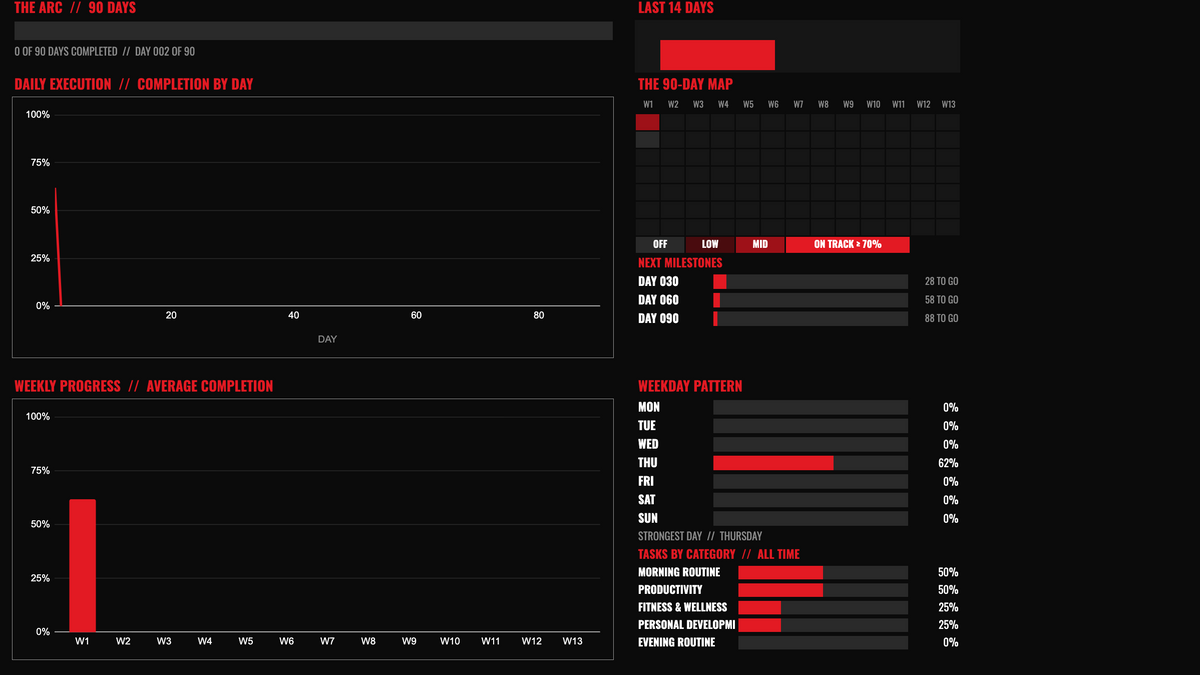The image size is (1200, 675).
Task: Click W13 axis label in weekly progress chart
Action: coord(572,641)
